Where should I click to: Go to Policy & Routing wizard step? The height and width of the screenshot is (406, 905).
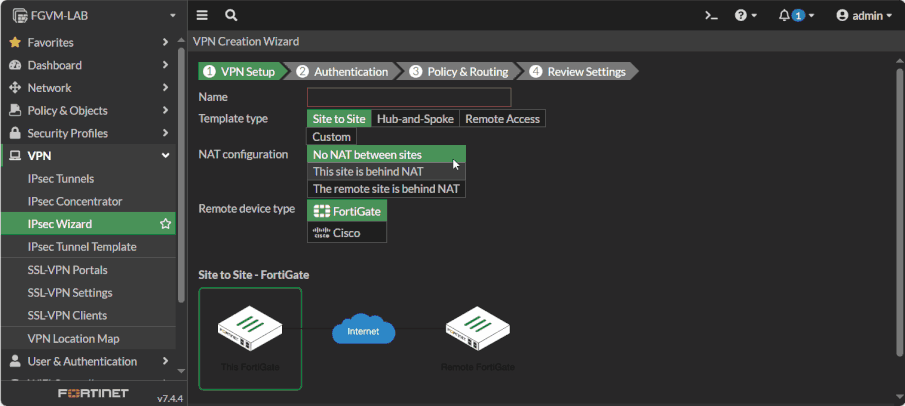click(459, 72)
